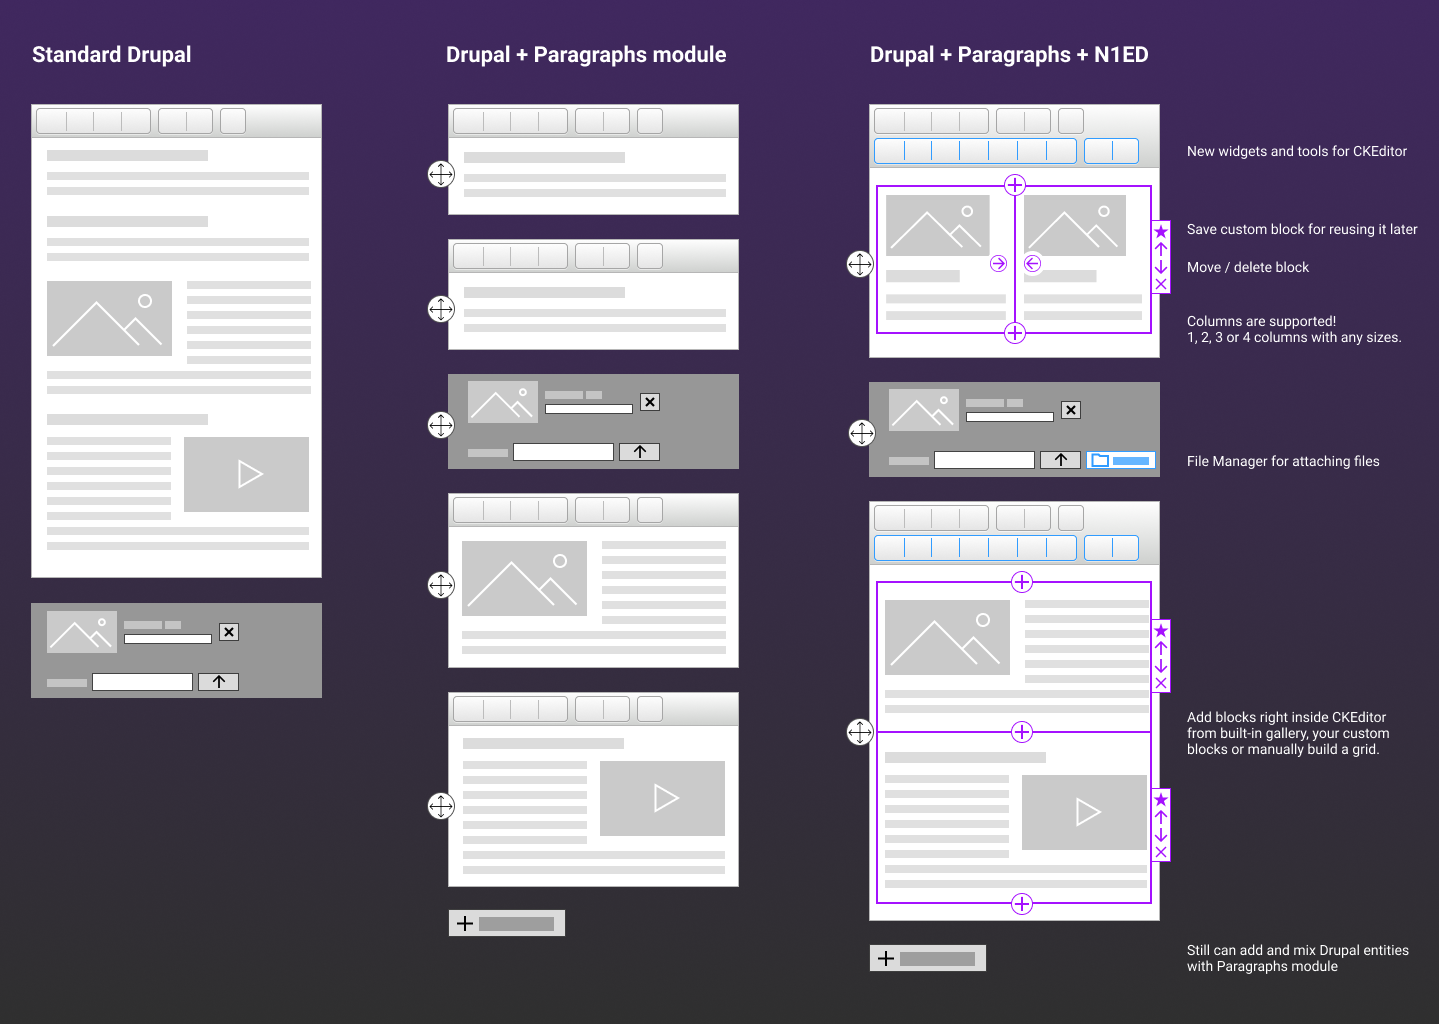This screenshot has height=1024, width=1439.
Task: Click 'Save custom block for reusing it later'
Action: [x=1302, y=229]
